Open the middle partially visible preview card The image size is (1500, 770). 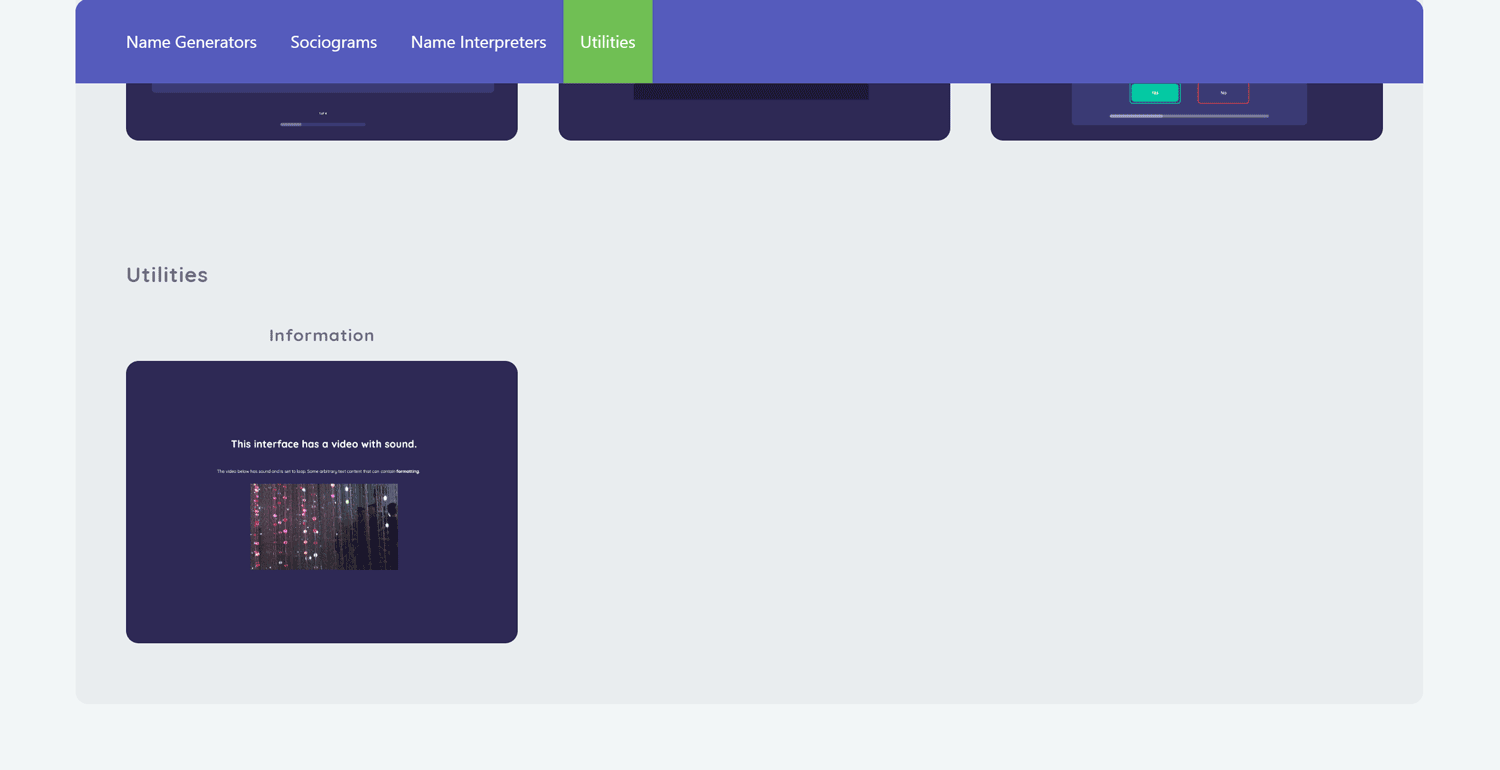[753, 120]
